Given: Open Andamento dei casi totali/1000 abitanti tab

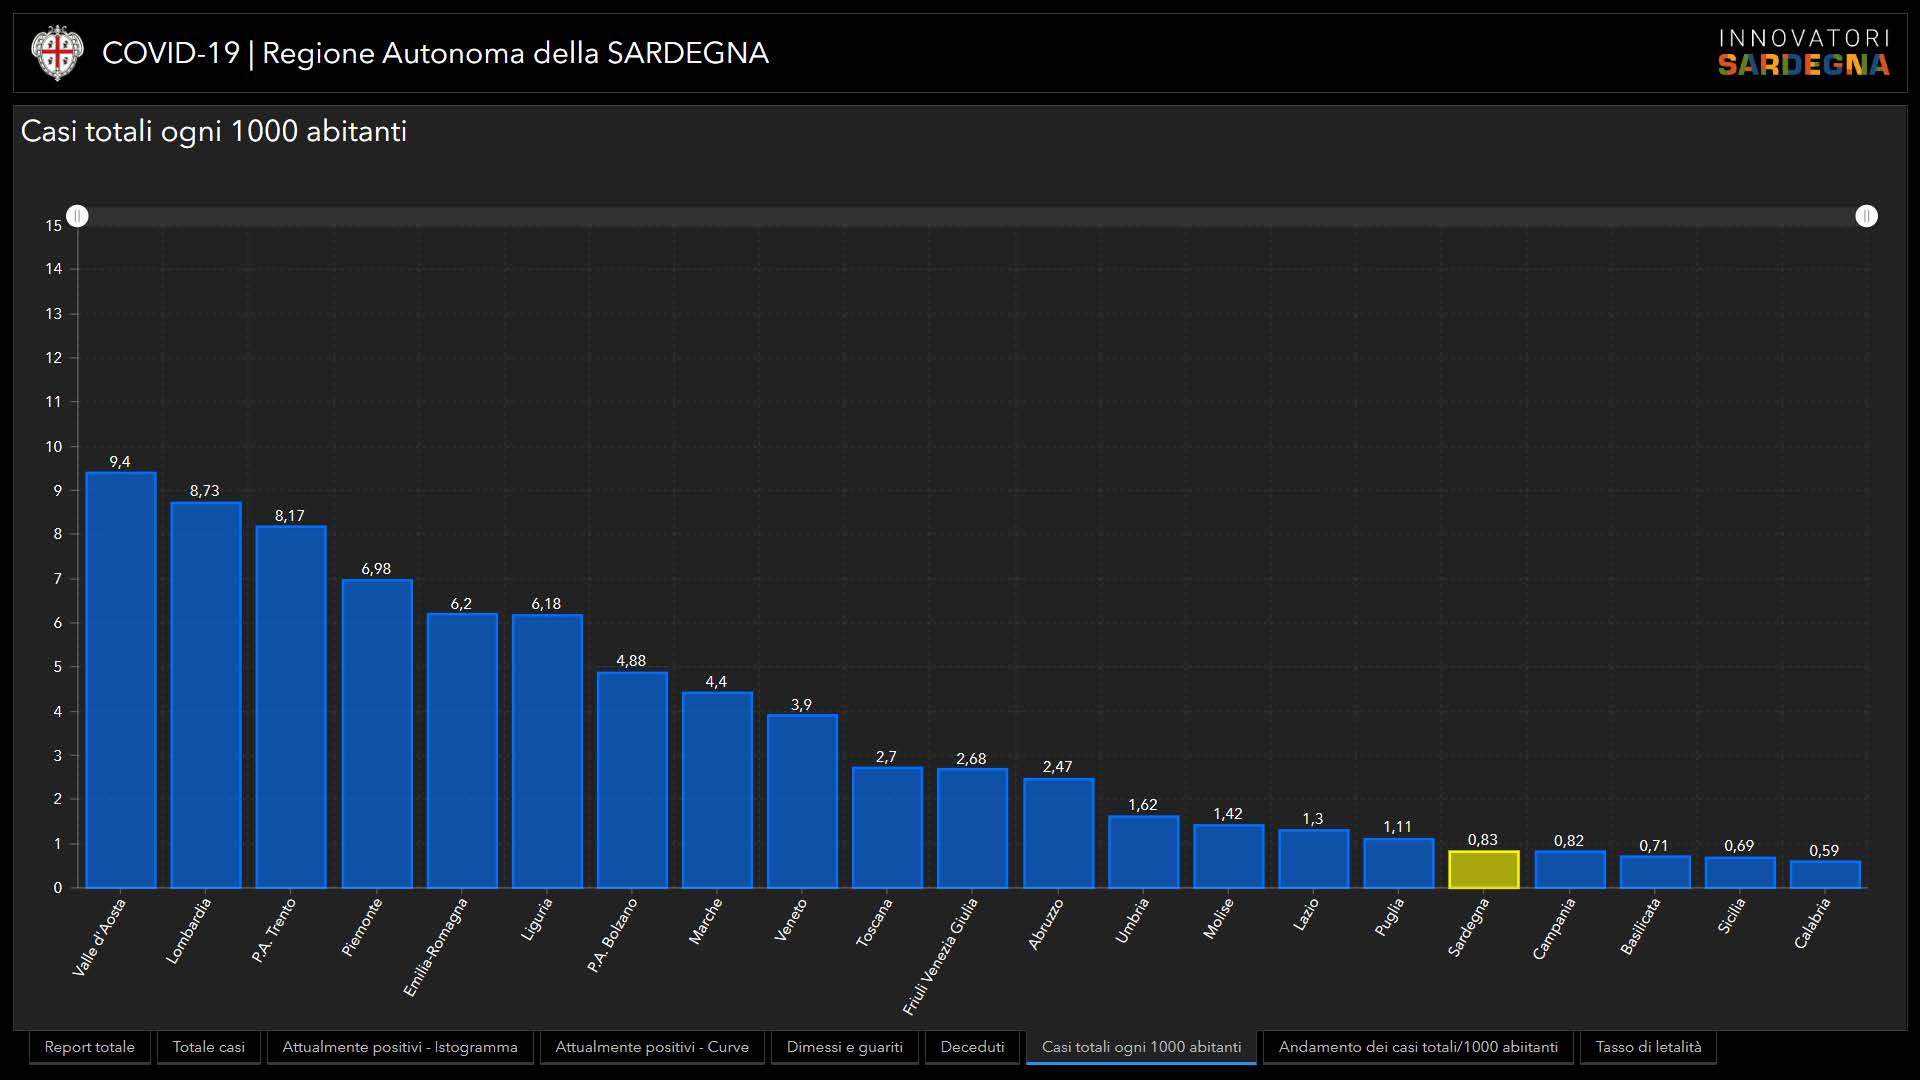Looking at the screenshot, I should click(x=1418, y=1047).
